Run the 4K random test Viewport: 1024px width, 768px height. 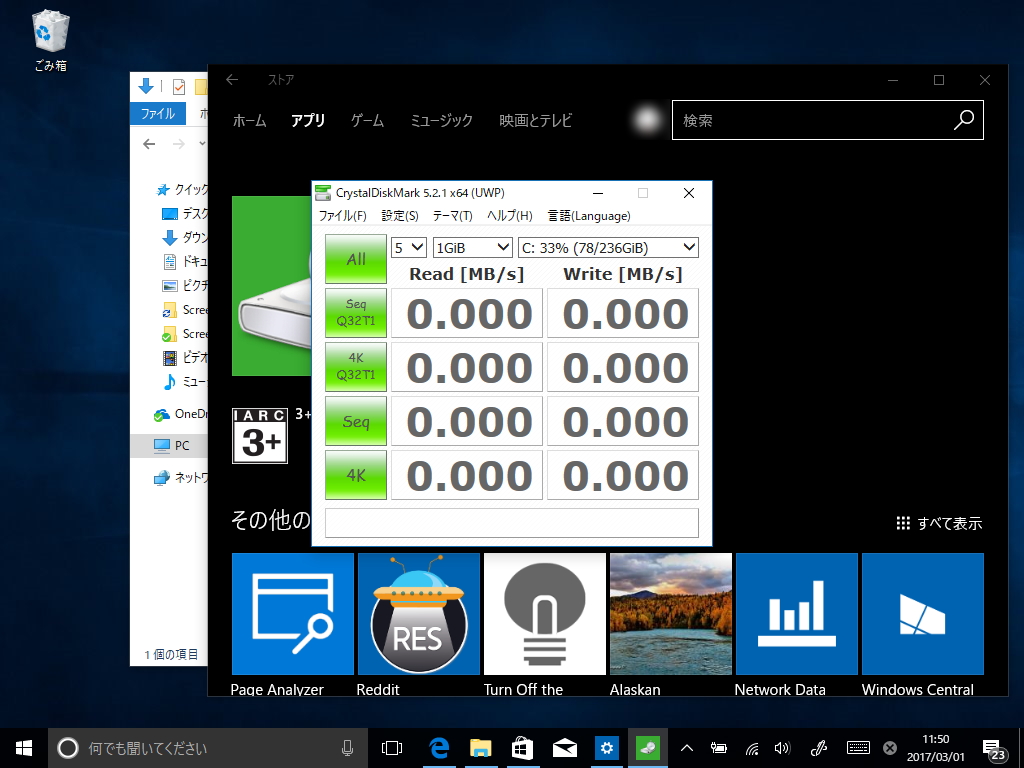(x=355, y=475)
